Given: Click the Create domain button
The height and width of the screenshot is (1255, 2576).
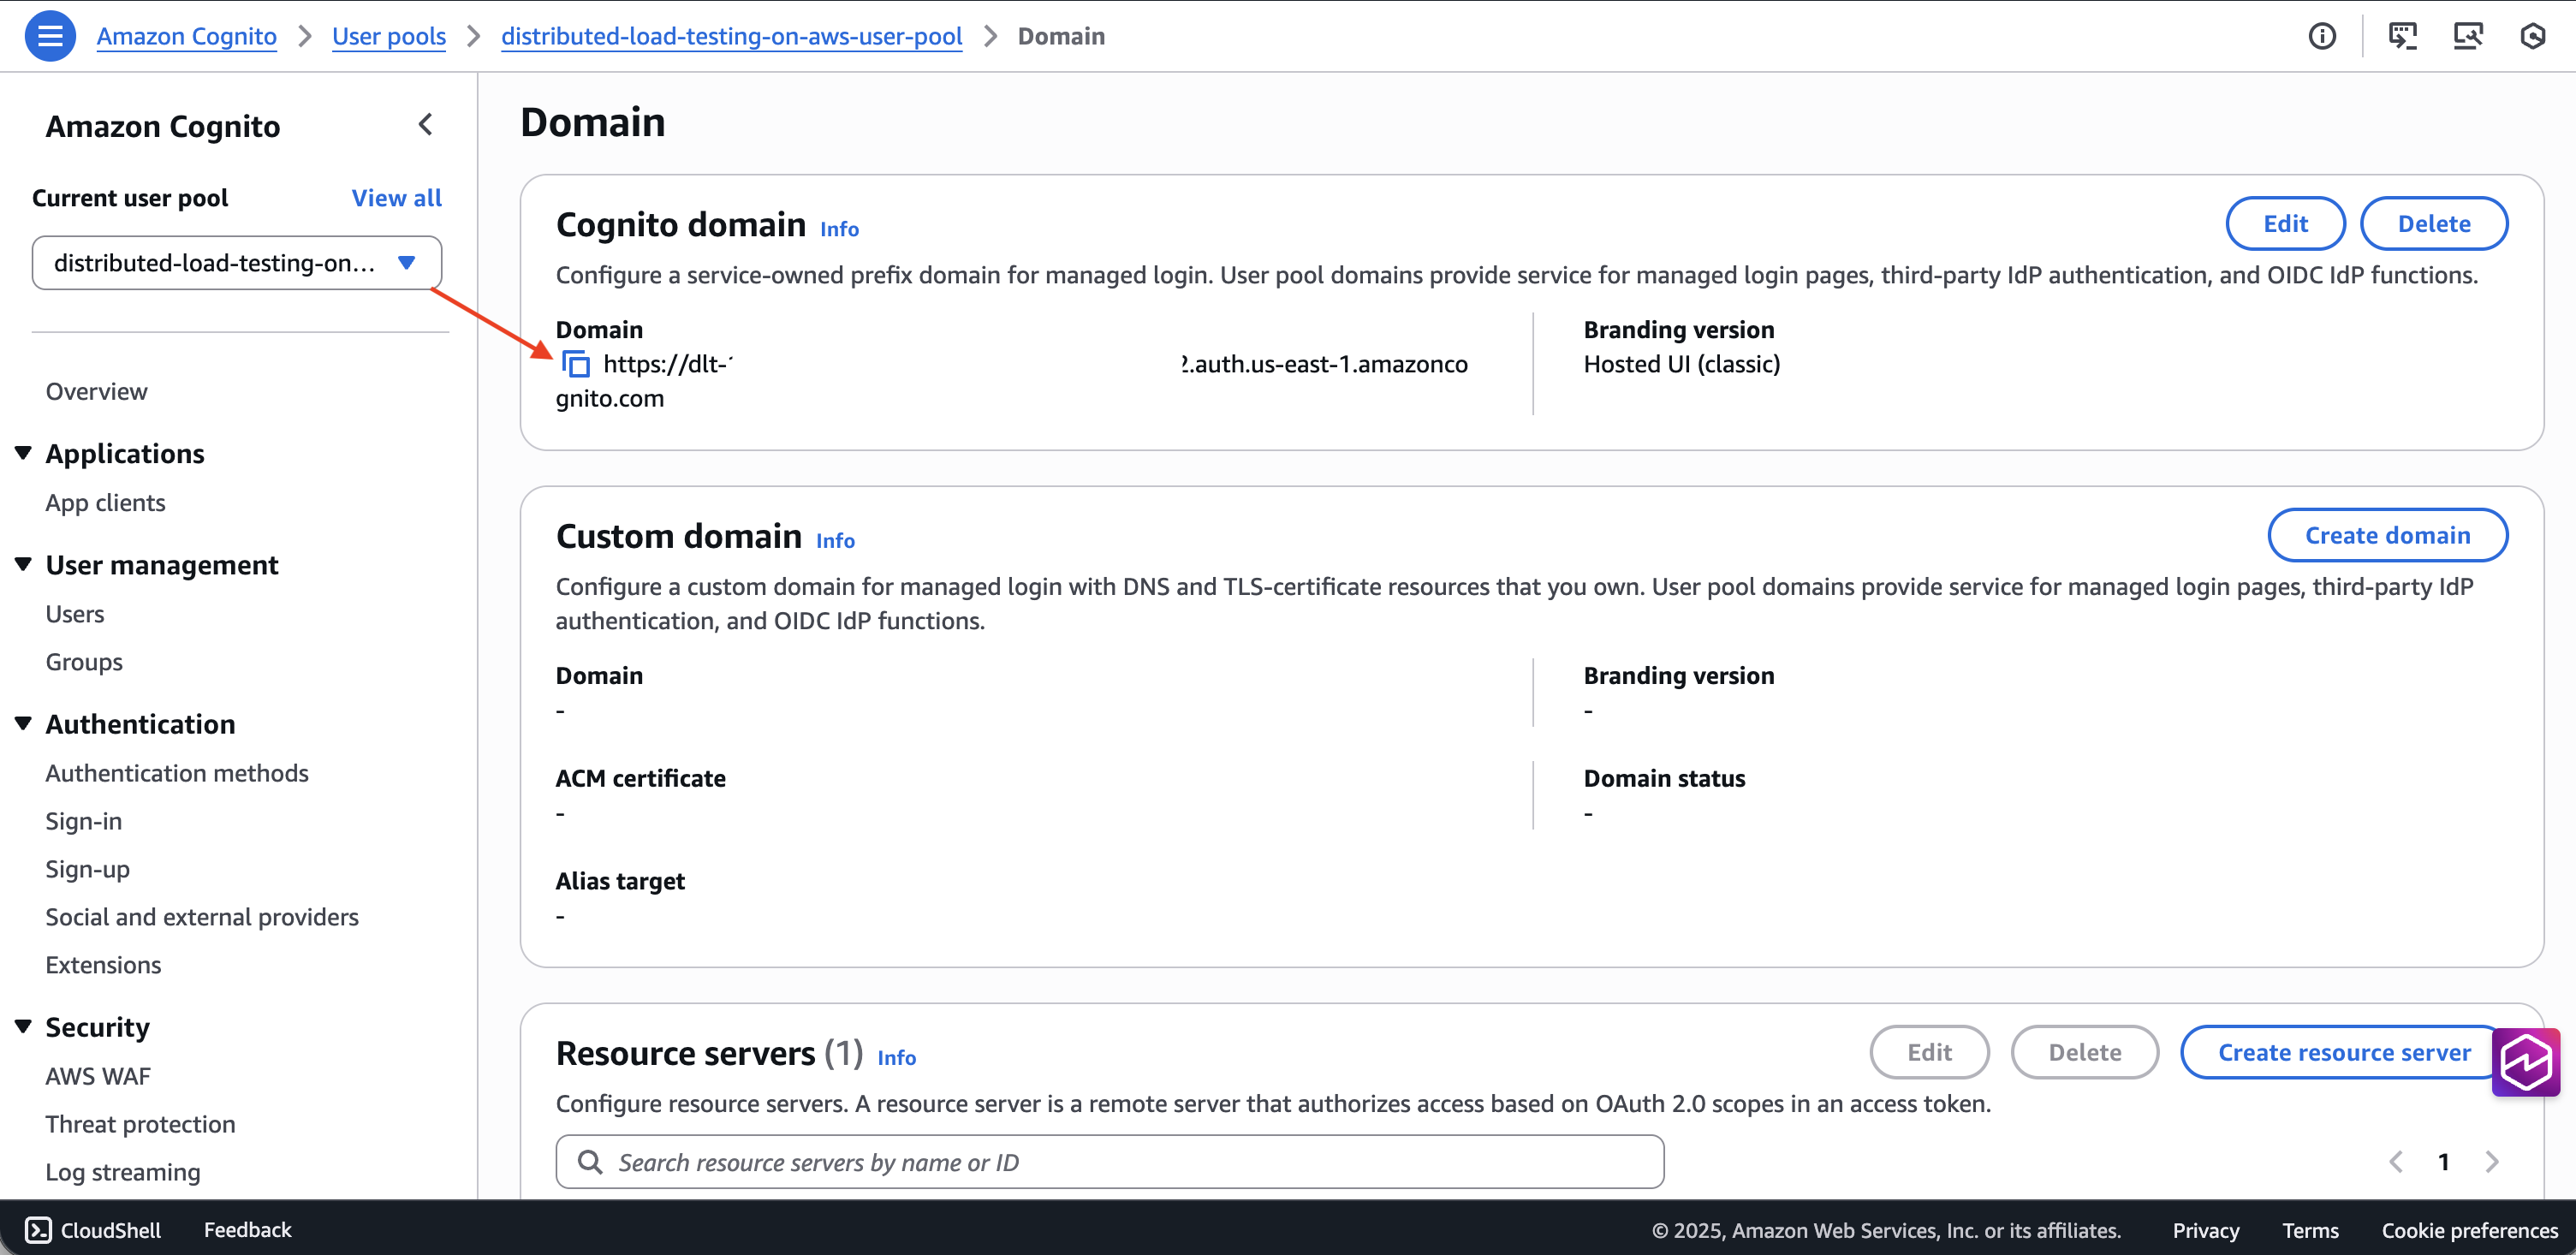Looking at the screenshot, I should [2388, 534].
